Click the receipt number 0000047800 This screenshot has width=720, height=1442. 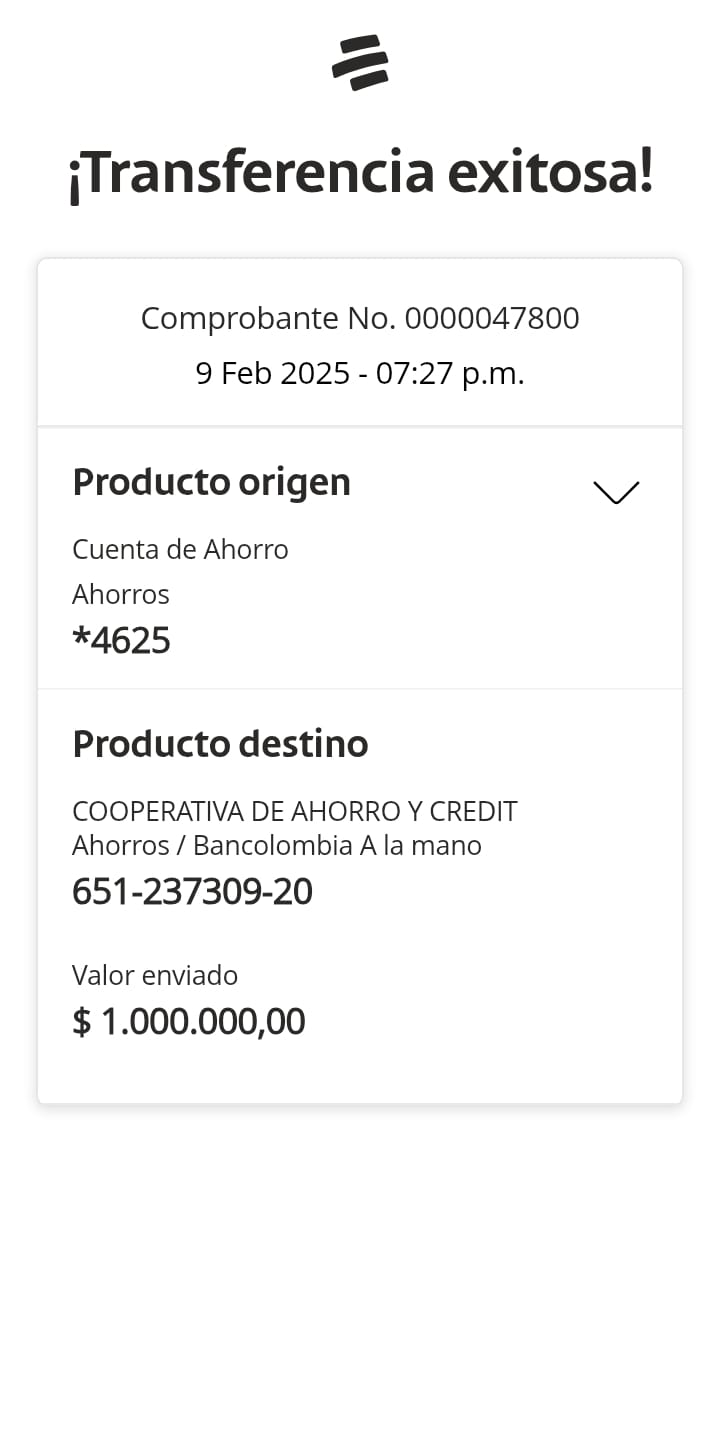[492, 318]
